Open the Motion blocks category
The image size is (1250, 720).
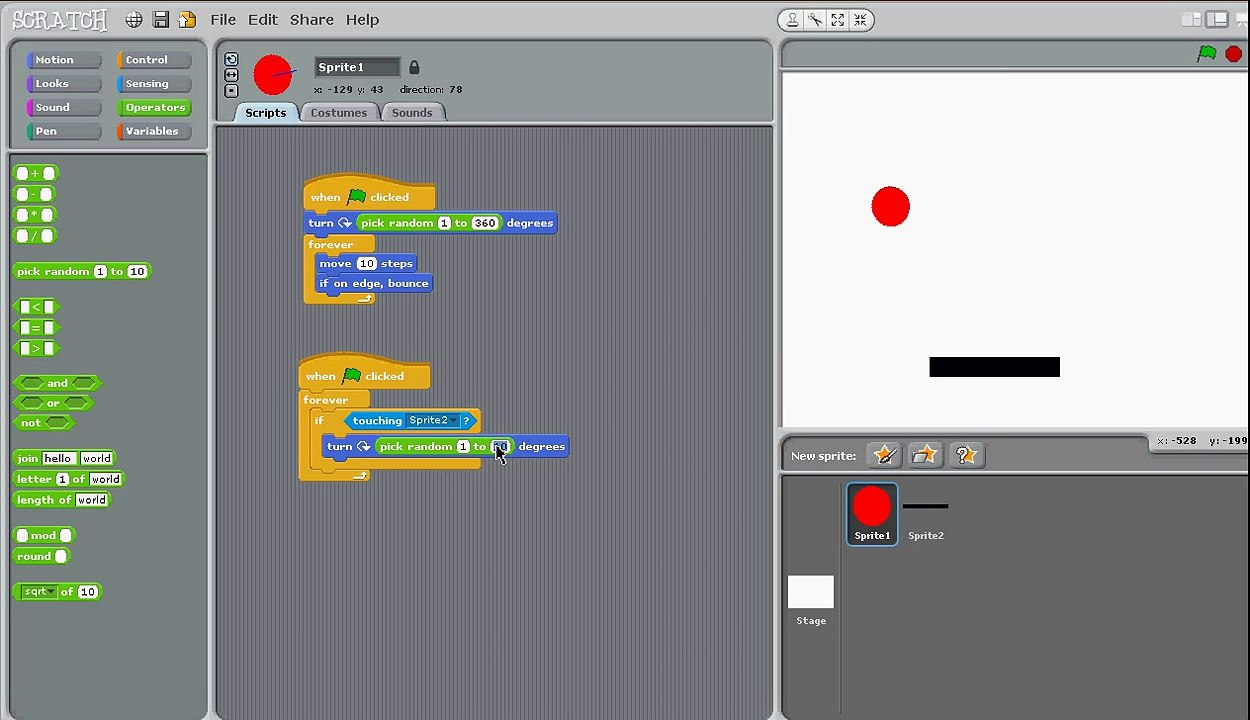[x=64, y=60]
